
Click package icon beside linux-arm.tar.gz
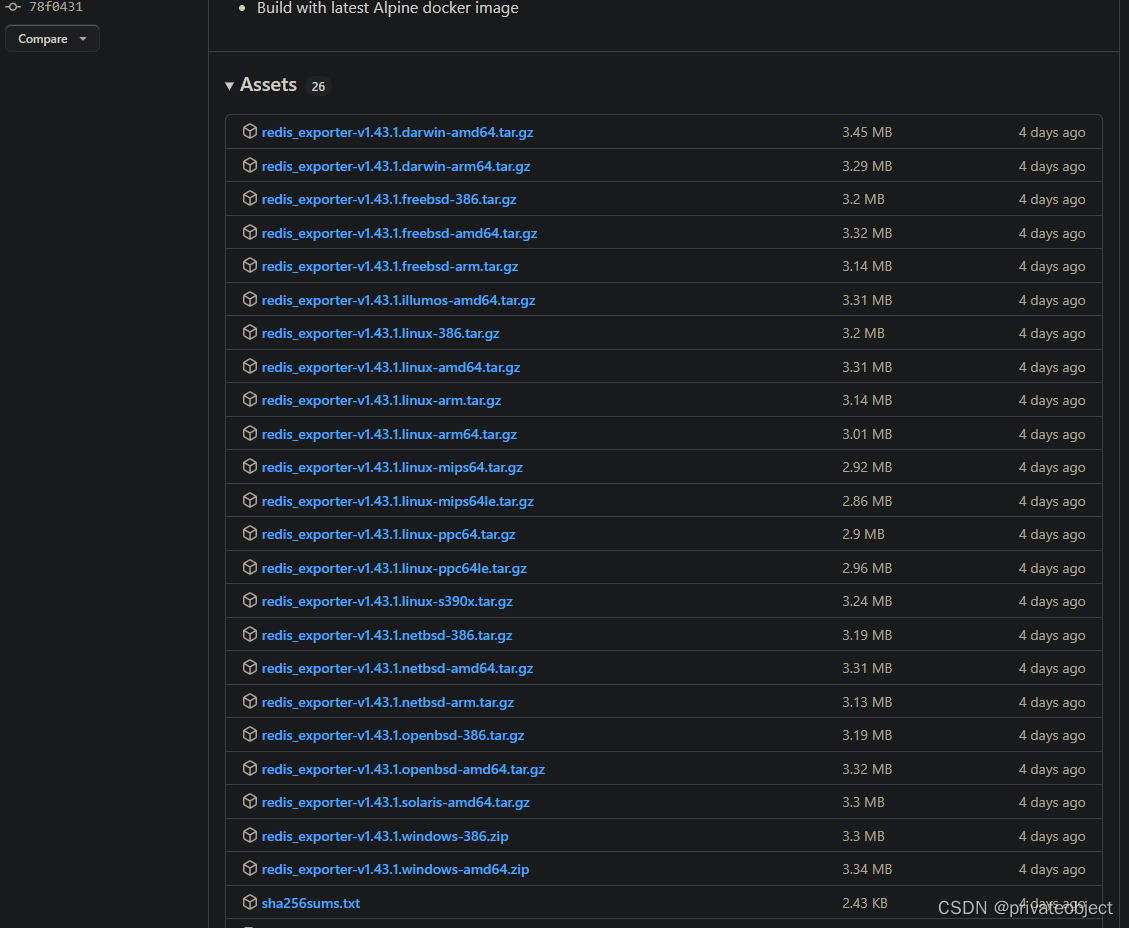click(x=250, y=399)
